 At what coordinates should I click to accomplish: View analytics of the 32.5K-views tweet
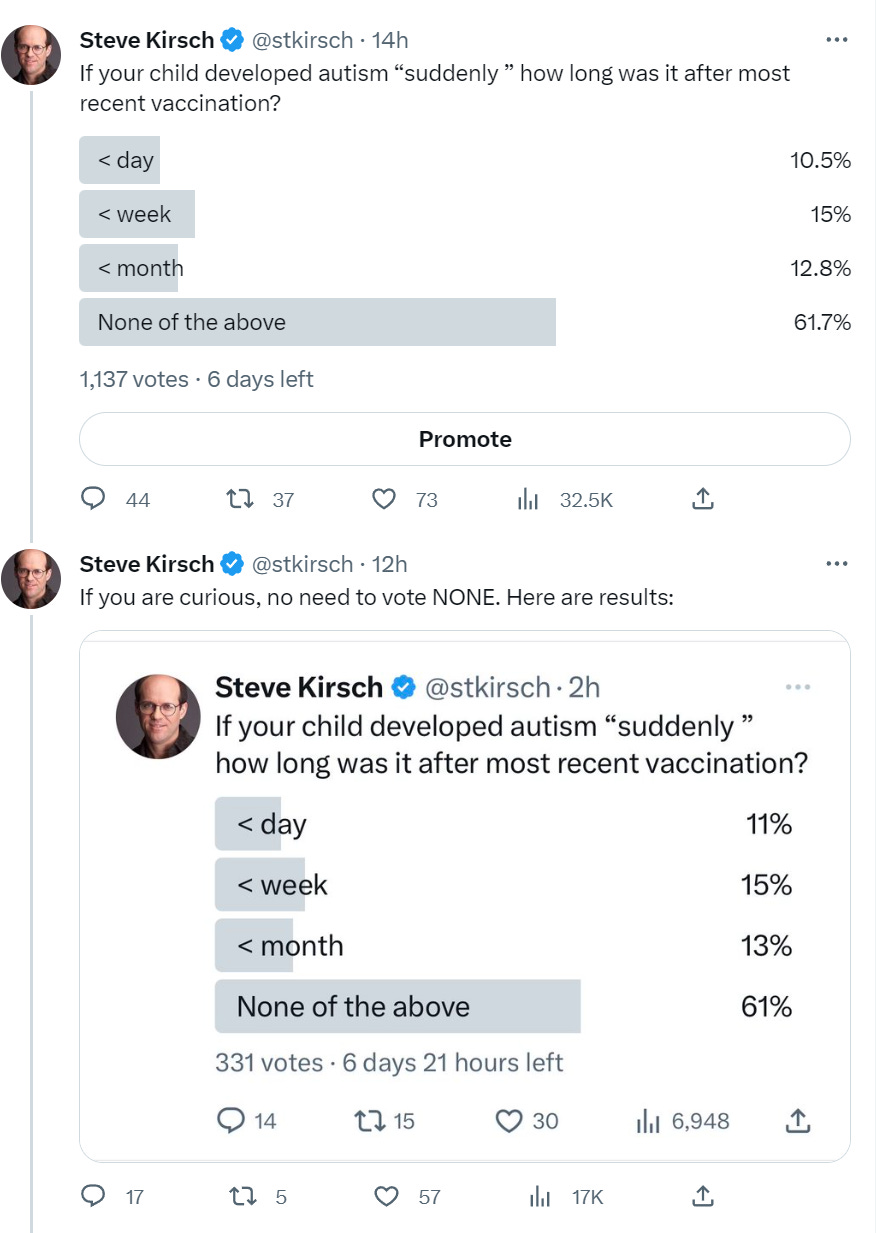point(528,499)
